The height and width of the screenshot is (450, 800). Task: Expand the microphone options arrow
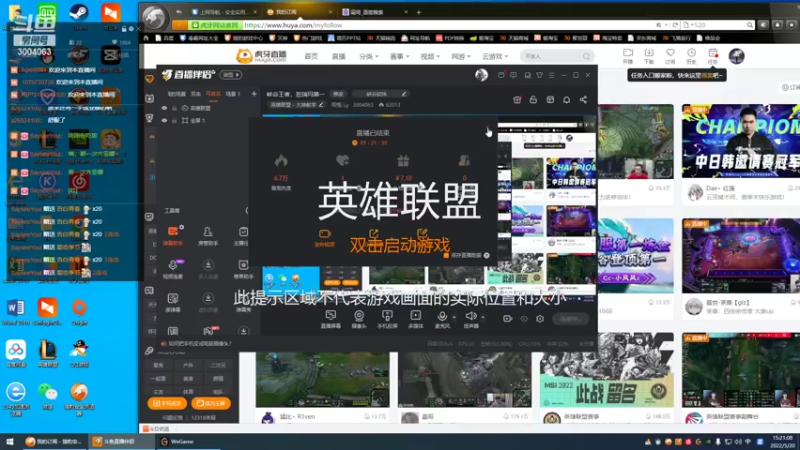pyautogui.click(x=454, y=317)
